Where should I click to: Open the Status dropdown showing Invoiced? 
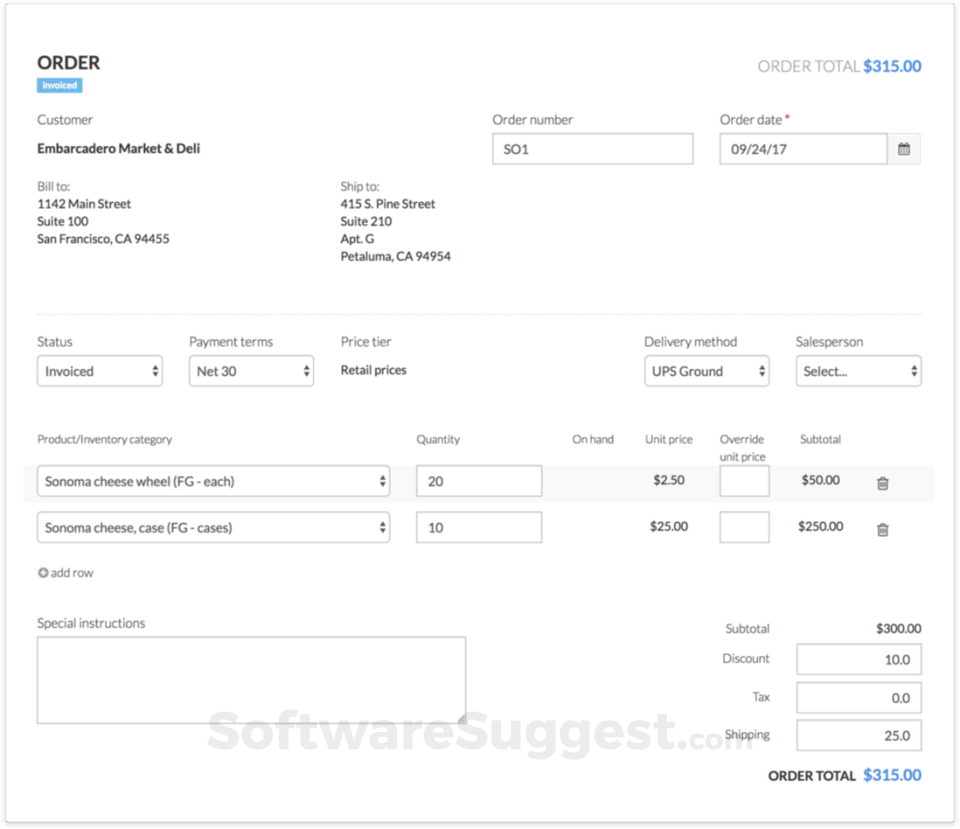coord(100,371)
